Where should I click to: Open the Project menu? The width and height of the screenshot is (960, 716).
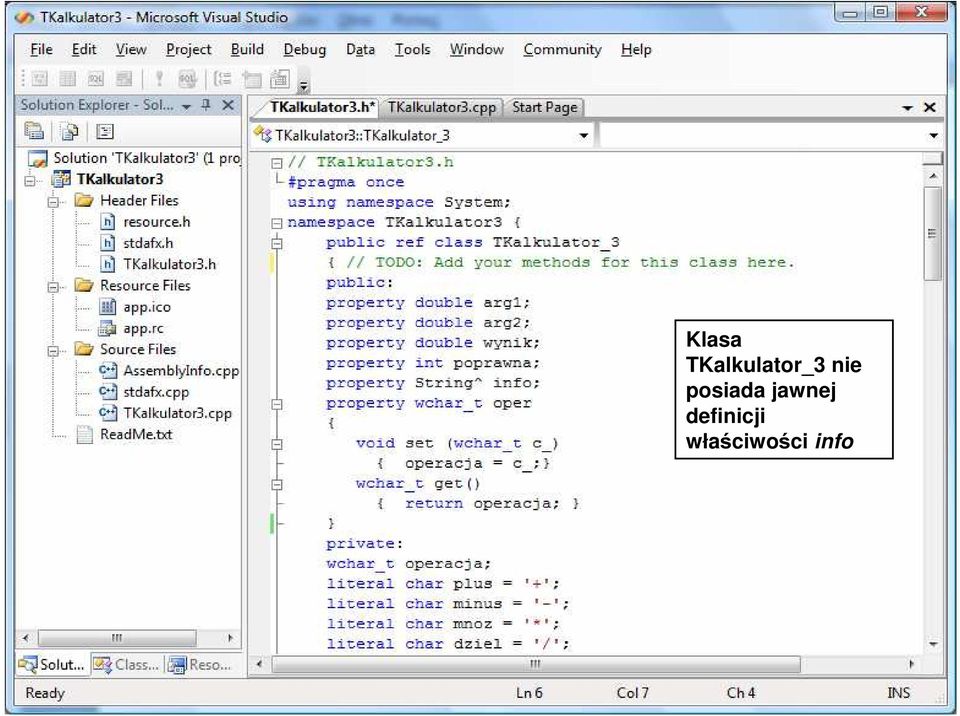189,50
